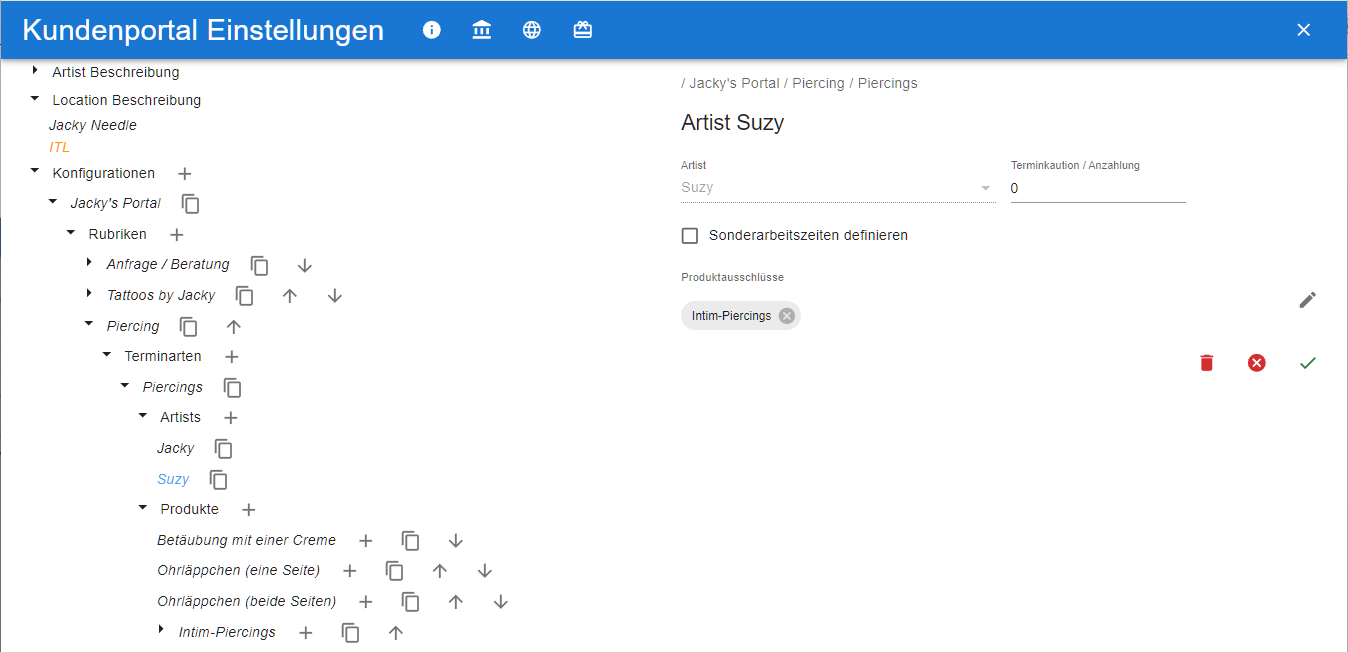Expand the Artist Beschreibung node
The height and width of the screenshot is (652, 1348).
coord(35,70)
